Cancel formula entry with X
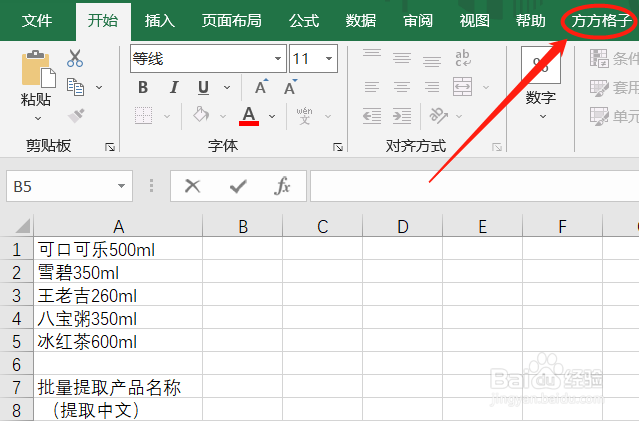639x421 pixels. (192, 186)
